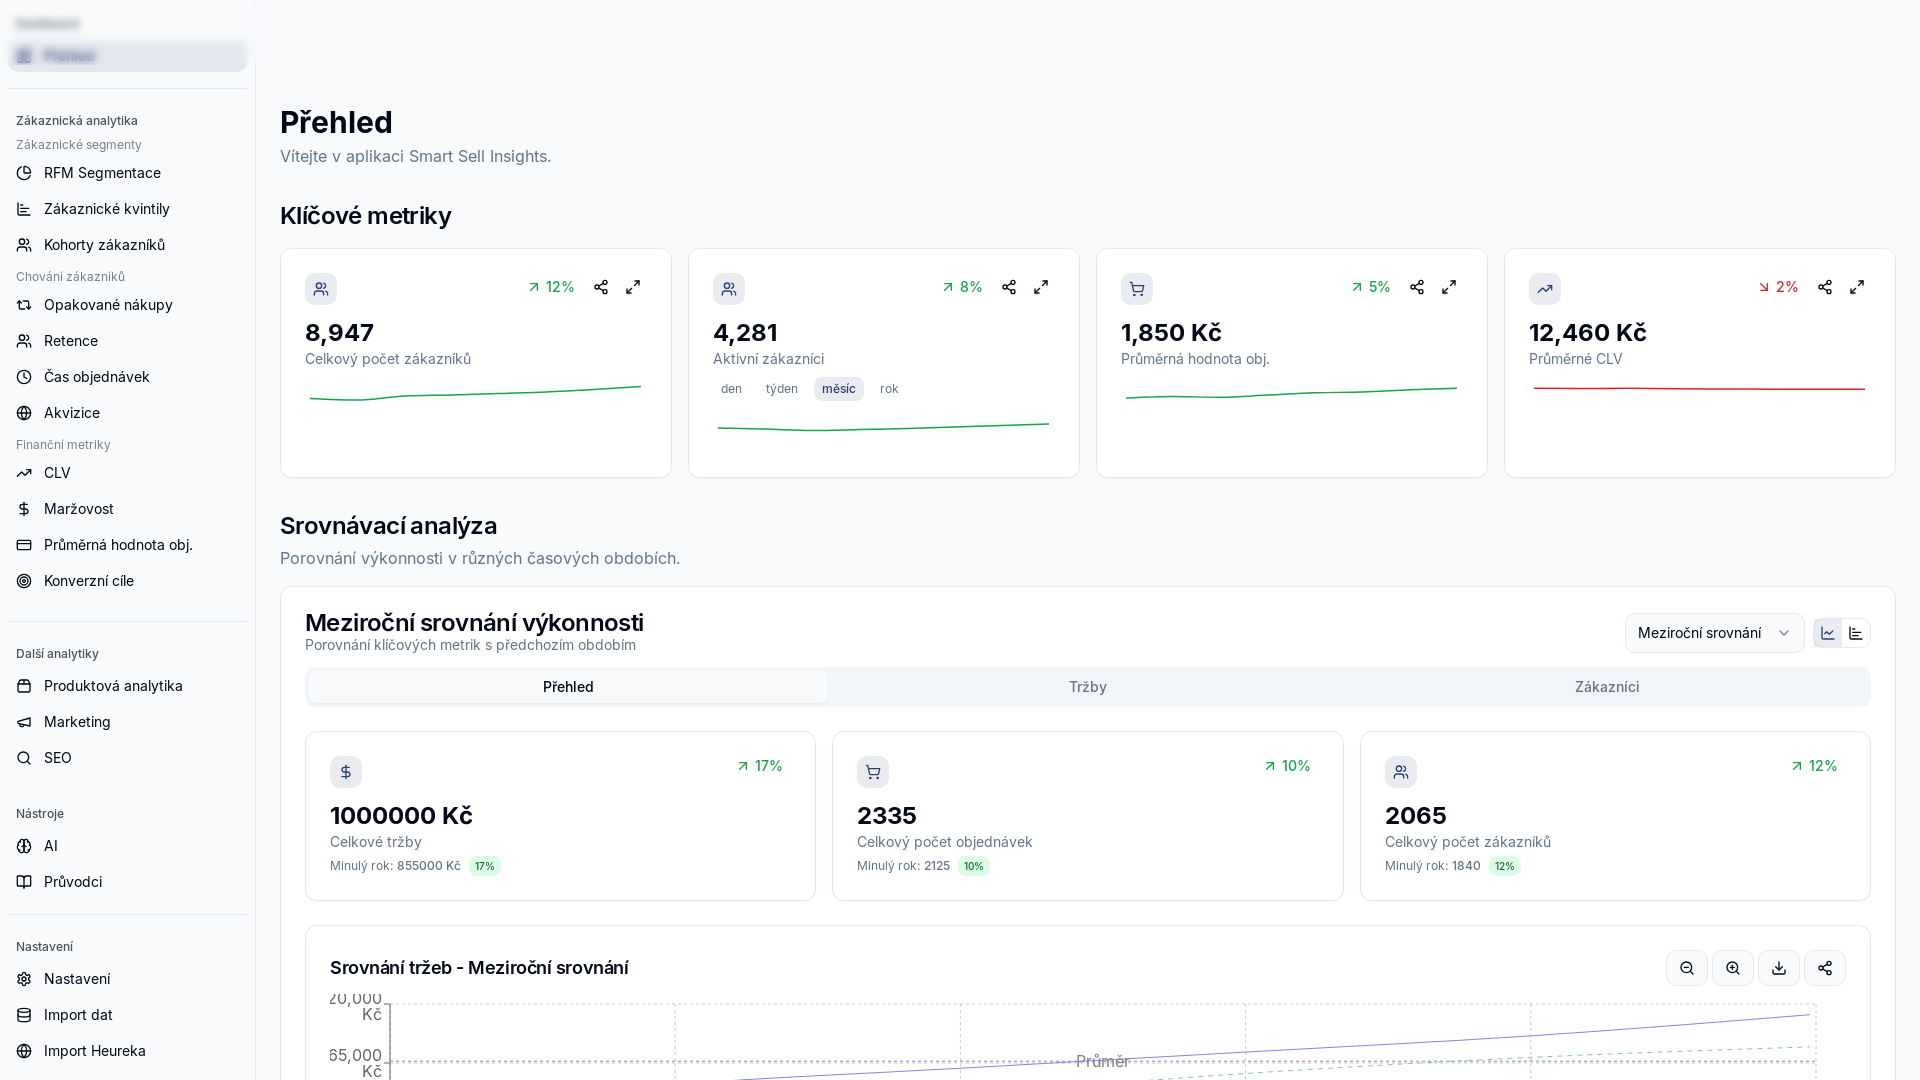Image resolution: width=1920 pixels, height=1080 pixels.
Task: Download the Srovnání tržeb chart
Action: tap(1779, 968)
